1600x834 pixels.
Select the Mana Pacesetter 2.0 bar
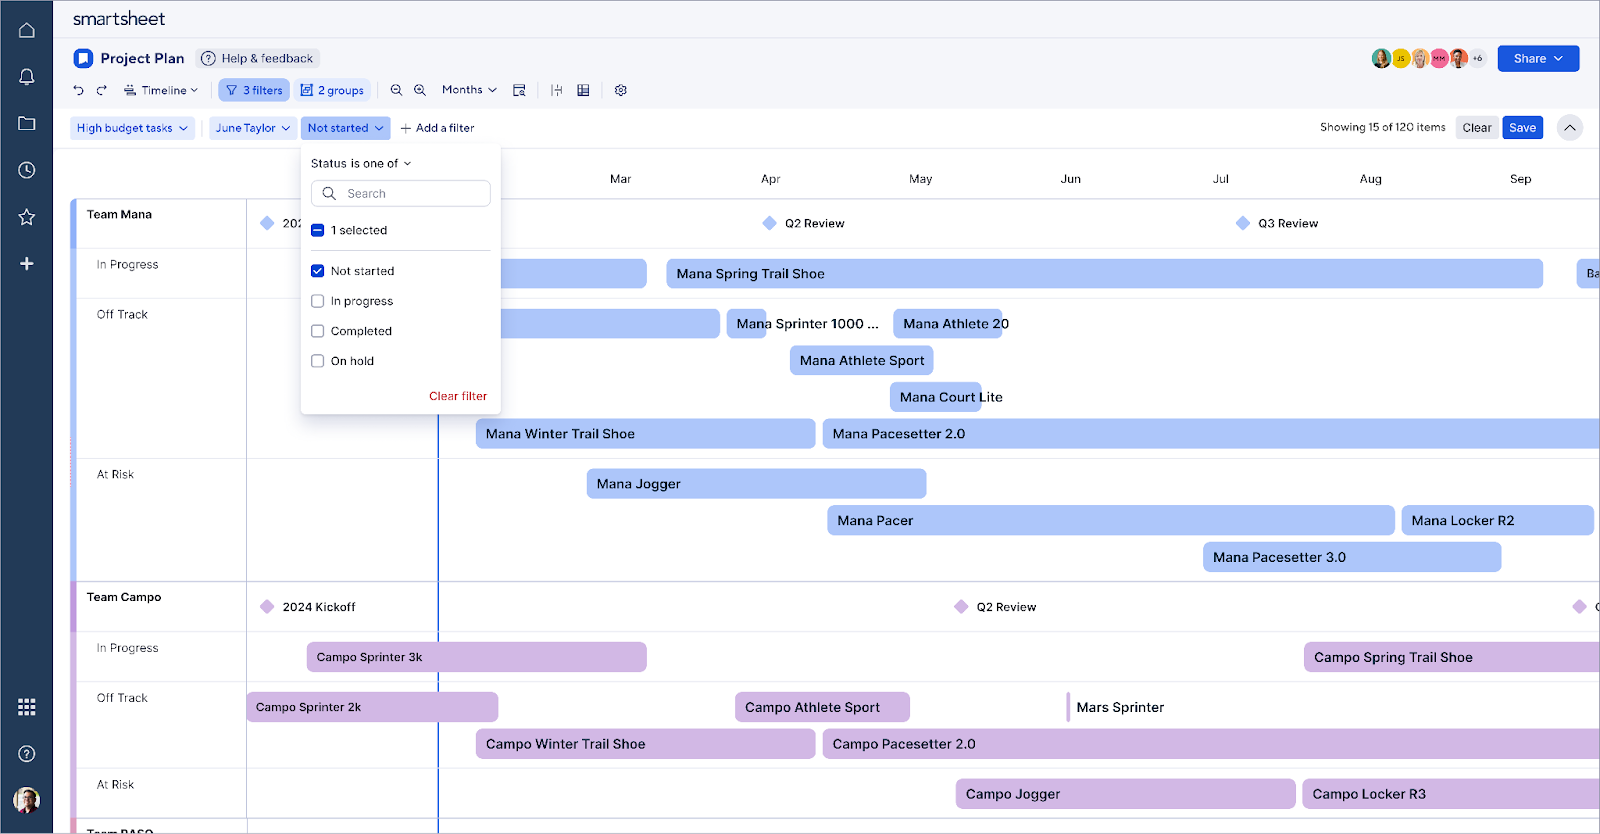pos(1211,434)
